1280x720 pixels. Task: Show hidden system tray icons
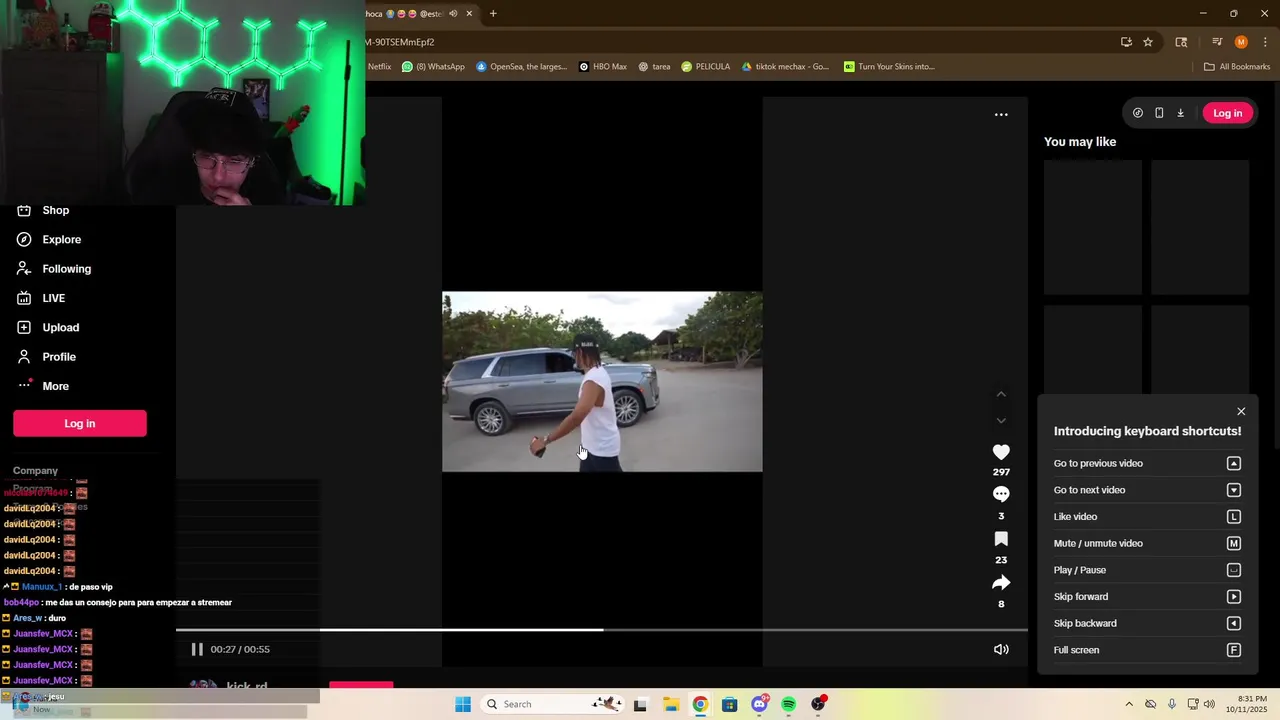click(x=1129, y=704)
